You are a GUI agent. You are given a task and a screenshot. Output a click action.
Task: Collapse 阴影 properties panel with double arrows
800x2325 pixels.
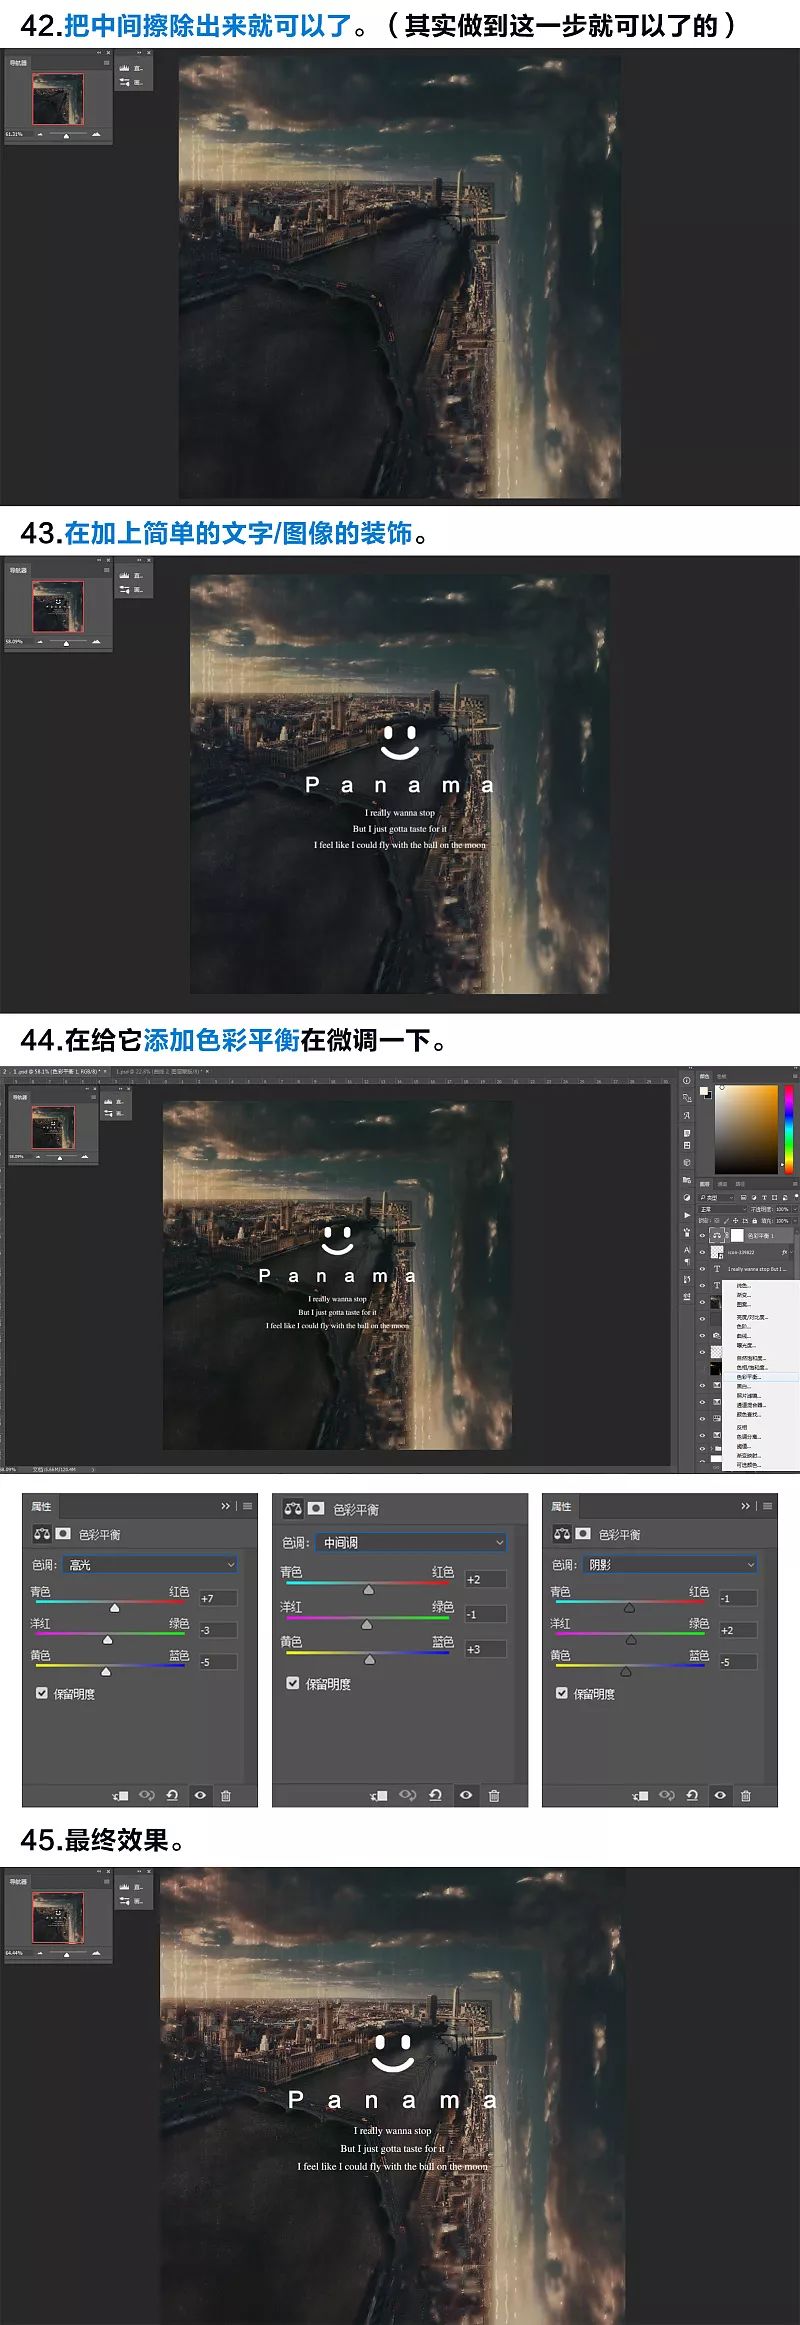coord(745,1506)
